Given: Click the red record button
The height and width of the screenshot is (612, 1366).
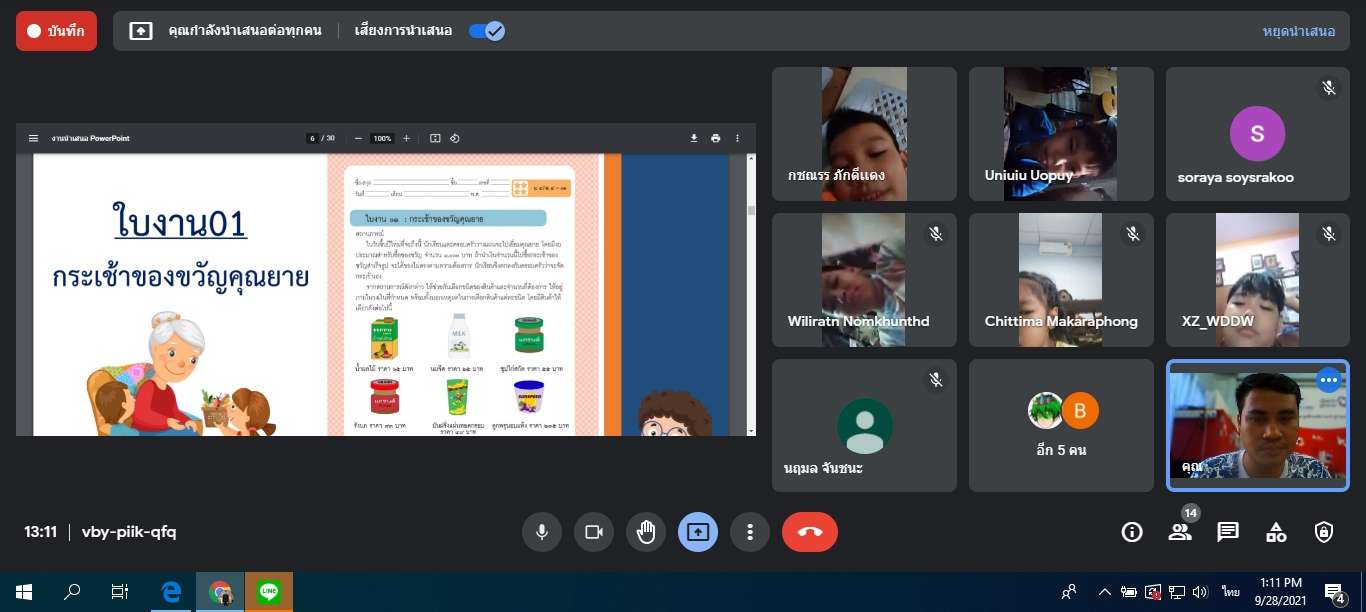Looking at the screenshot, I should click(56, 31).
